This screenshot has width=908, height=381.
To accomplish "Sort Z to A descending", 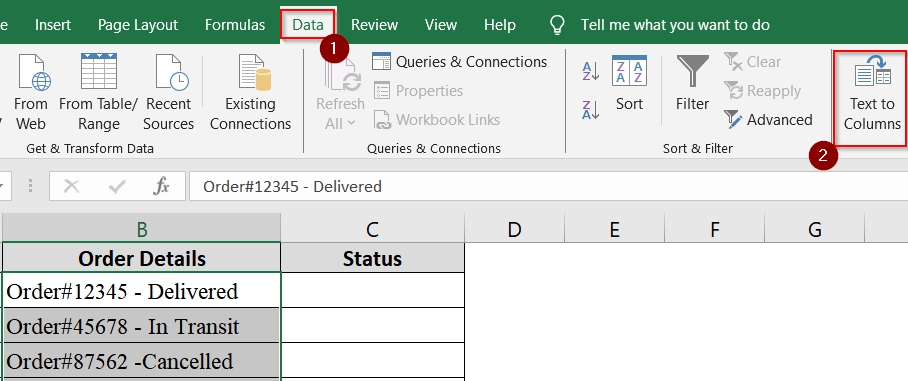I will point(591,109).
